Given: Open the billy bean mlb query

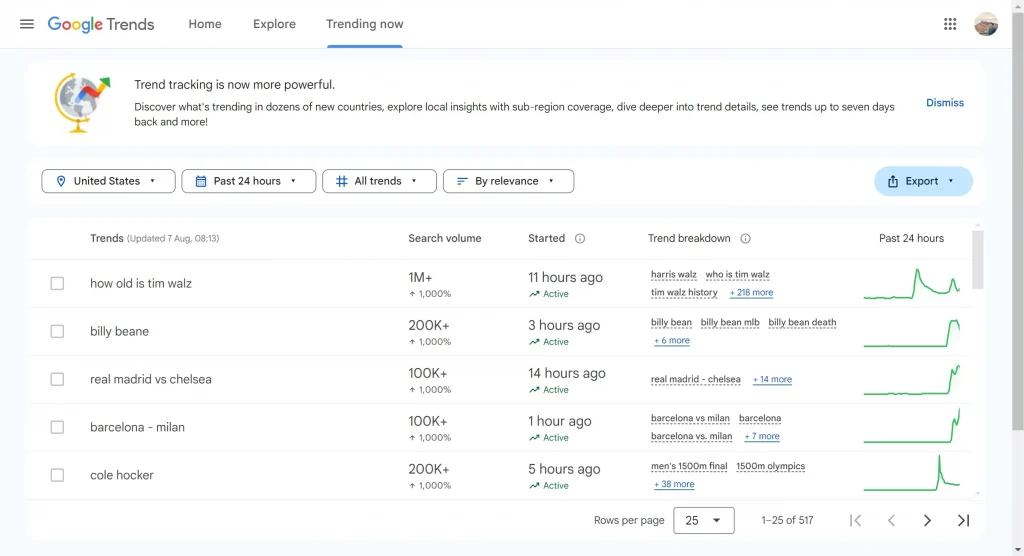Looking at the screenshot, I should 730,323.
